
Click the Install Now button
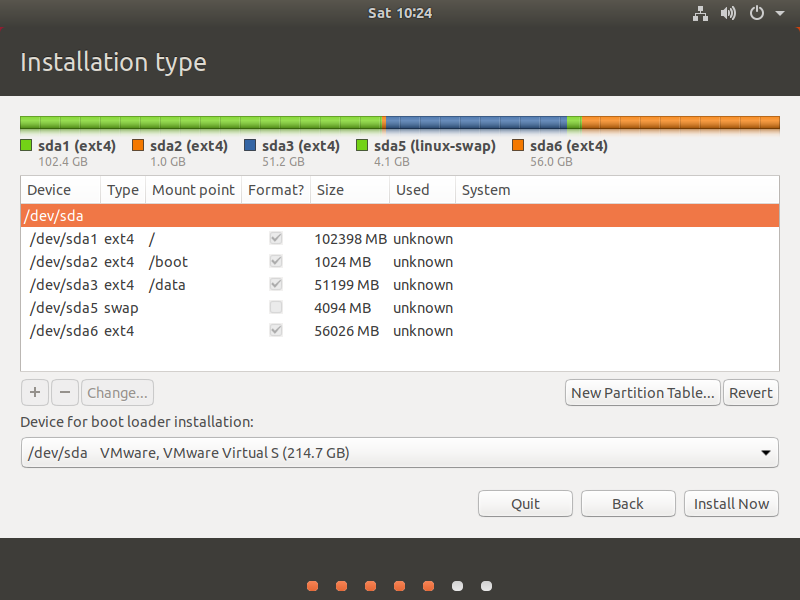[x=731, y=503]
